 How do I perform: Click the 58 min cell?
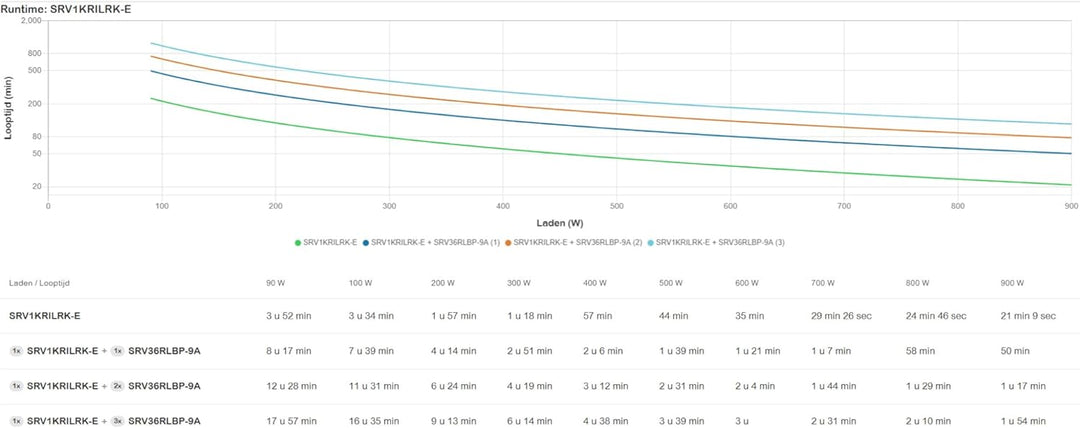(921, 351)
